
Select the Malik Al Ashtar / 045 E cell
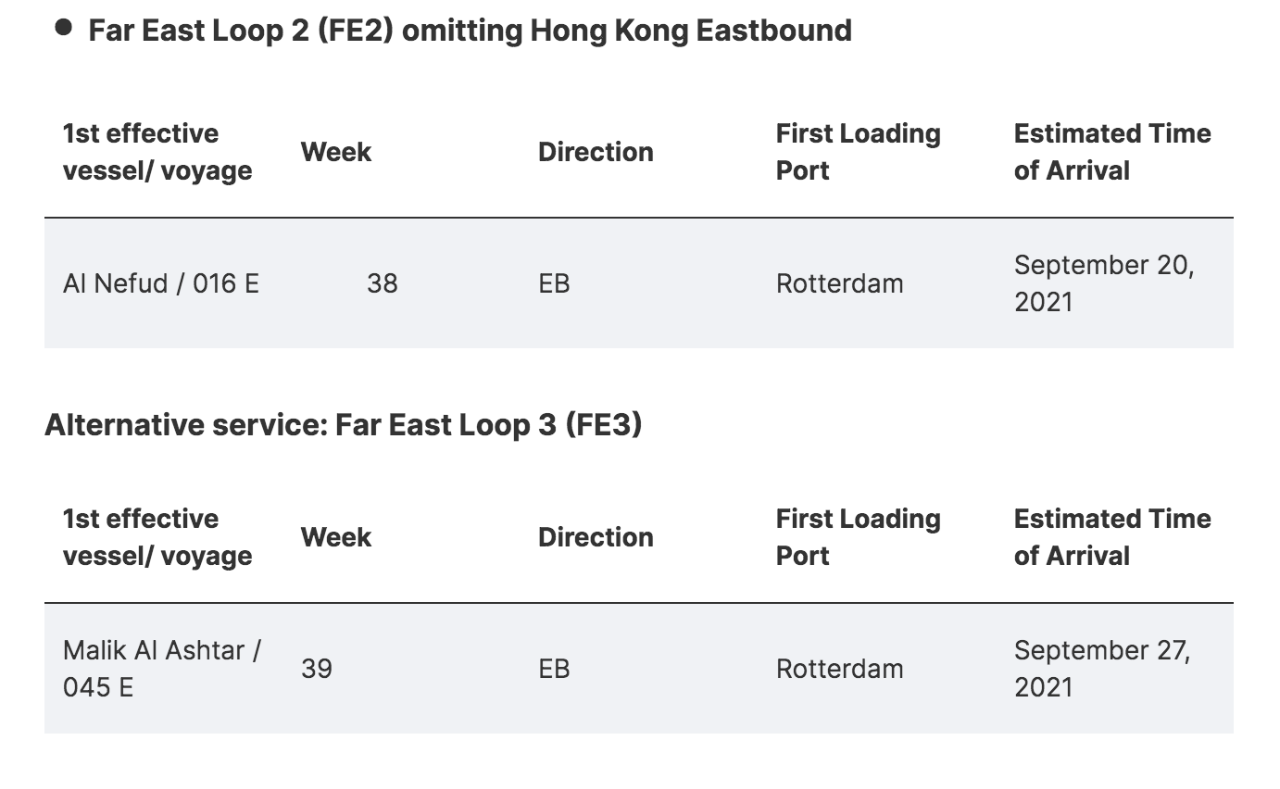point(161,669)
